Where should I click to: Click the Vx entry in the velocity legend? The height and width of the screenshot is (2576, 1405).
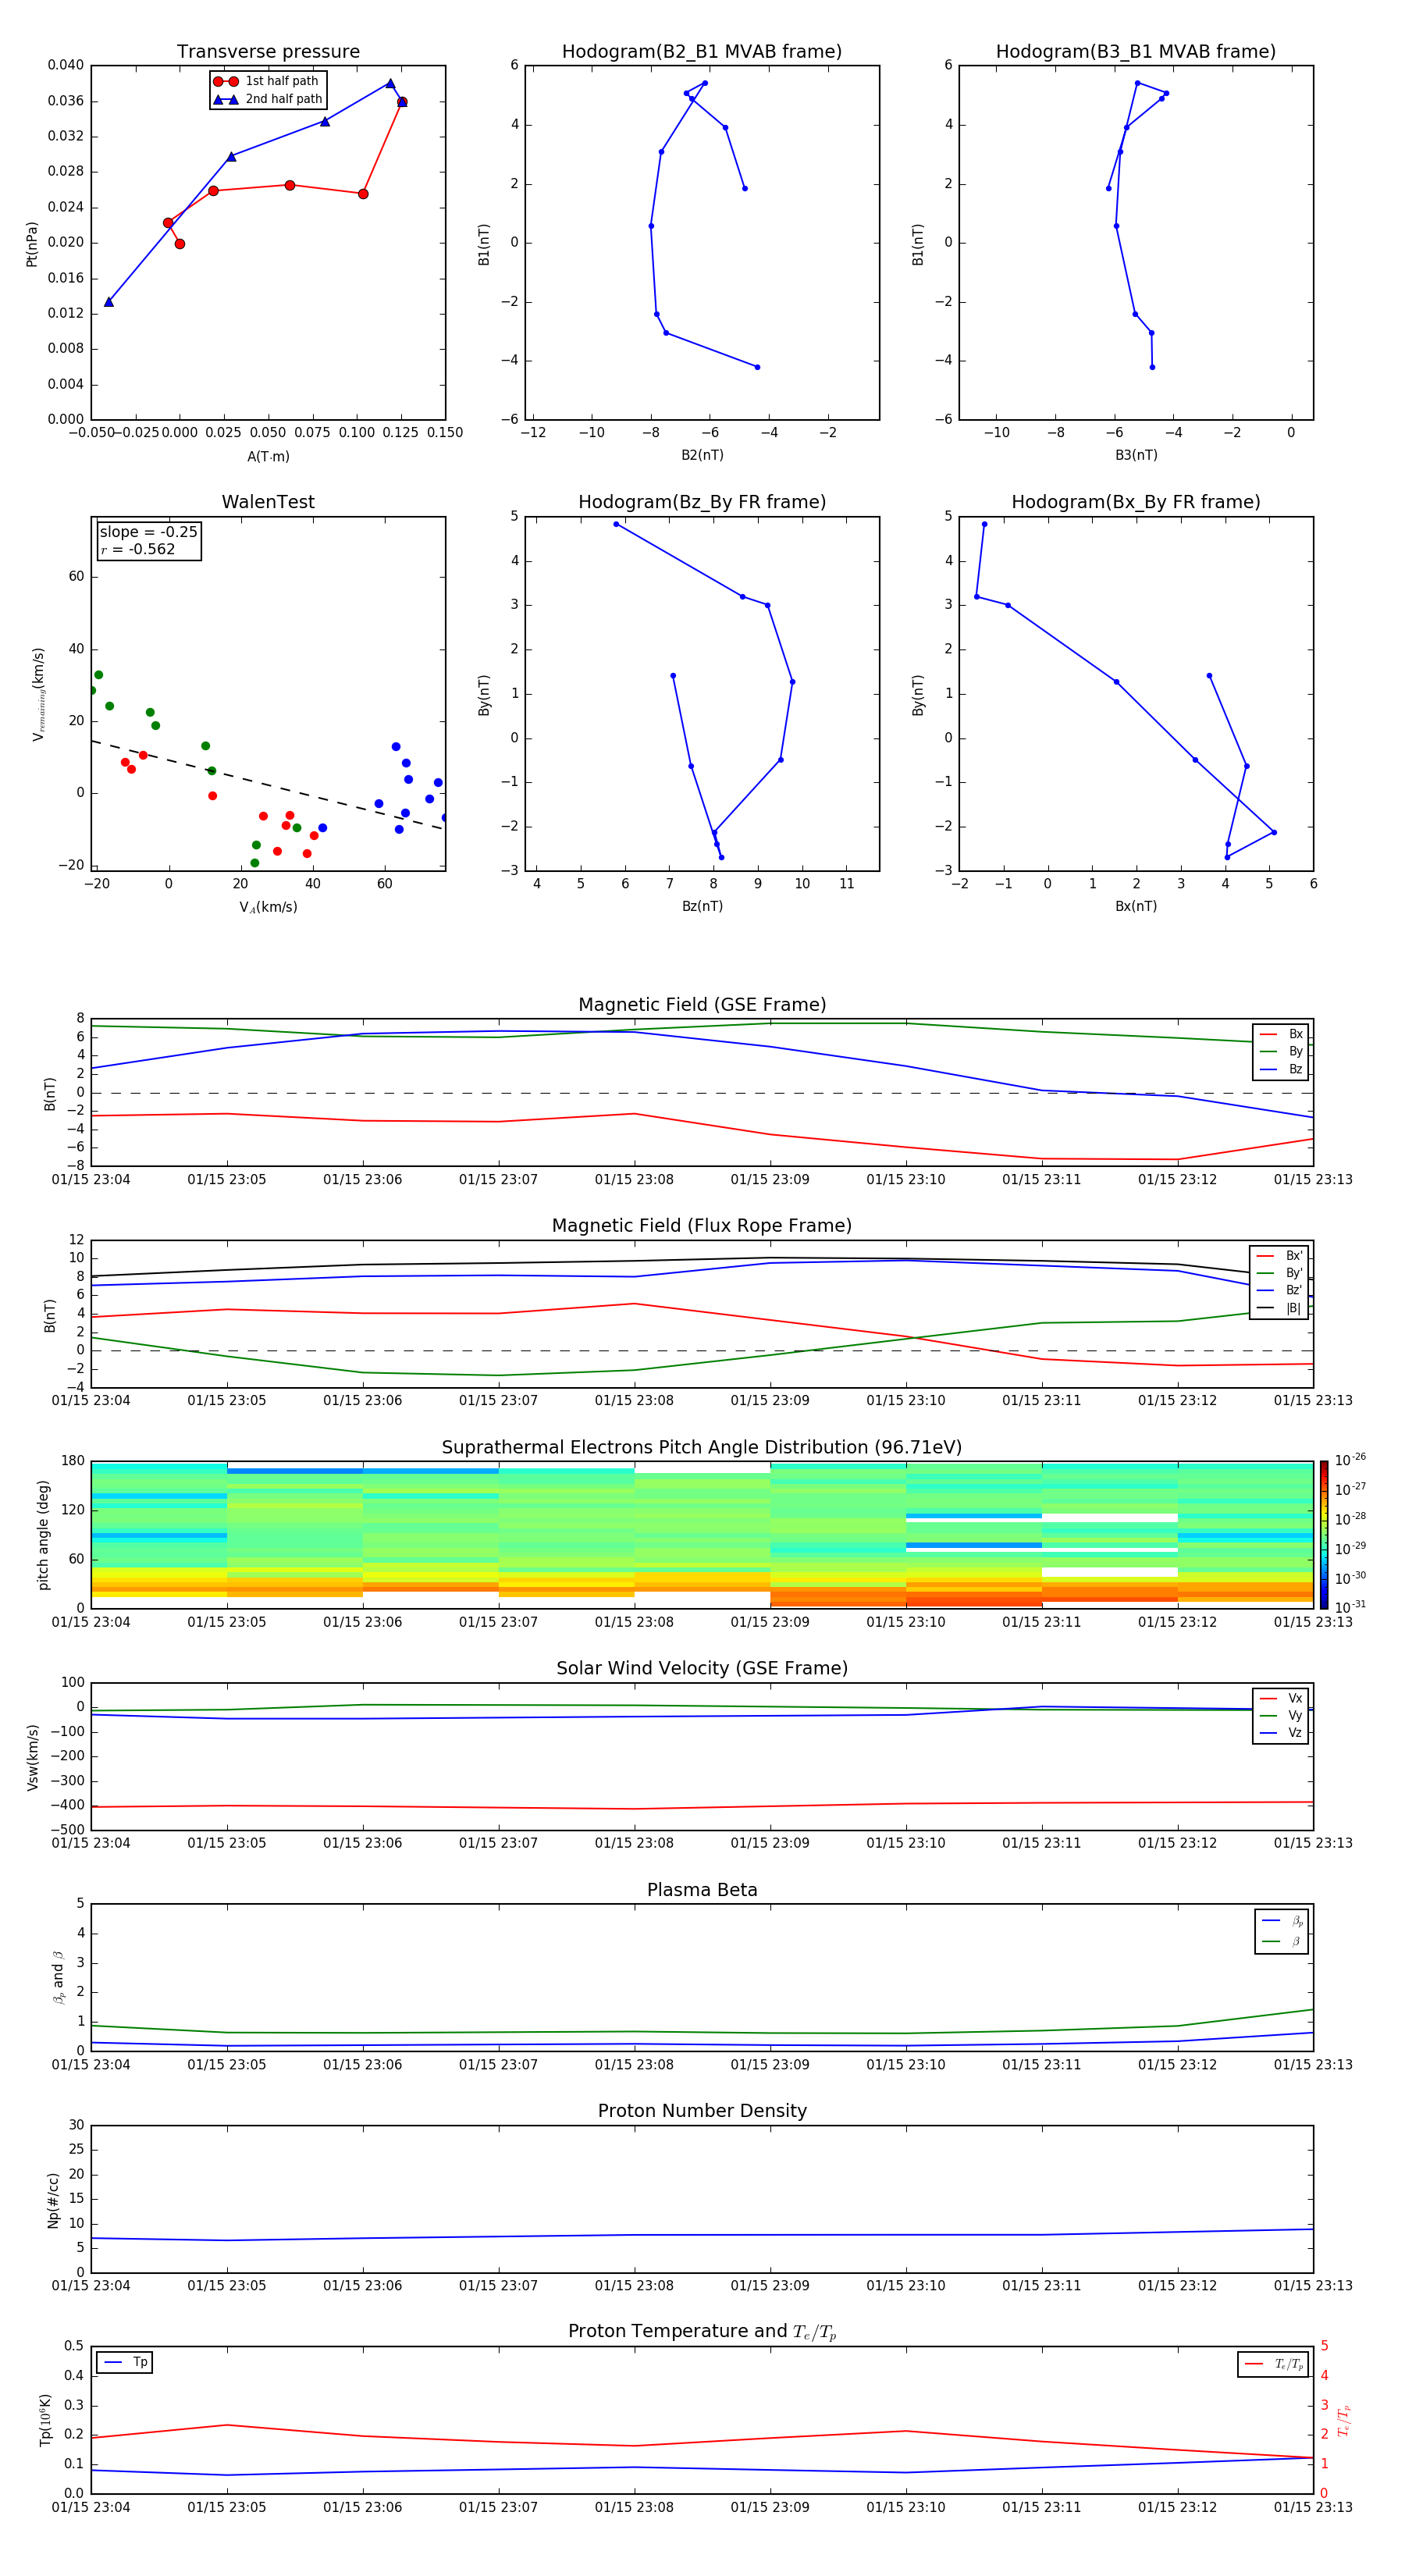point(1281,1698)
